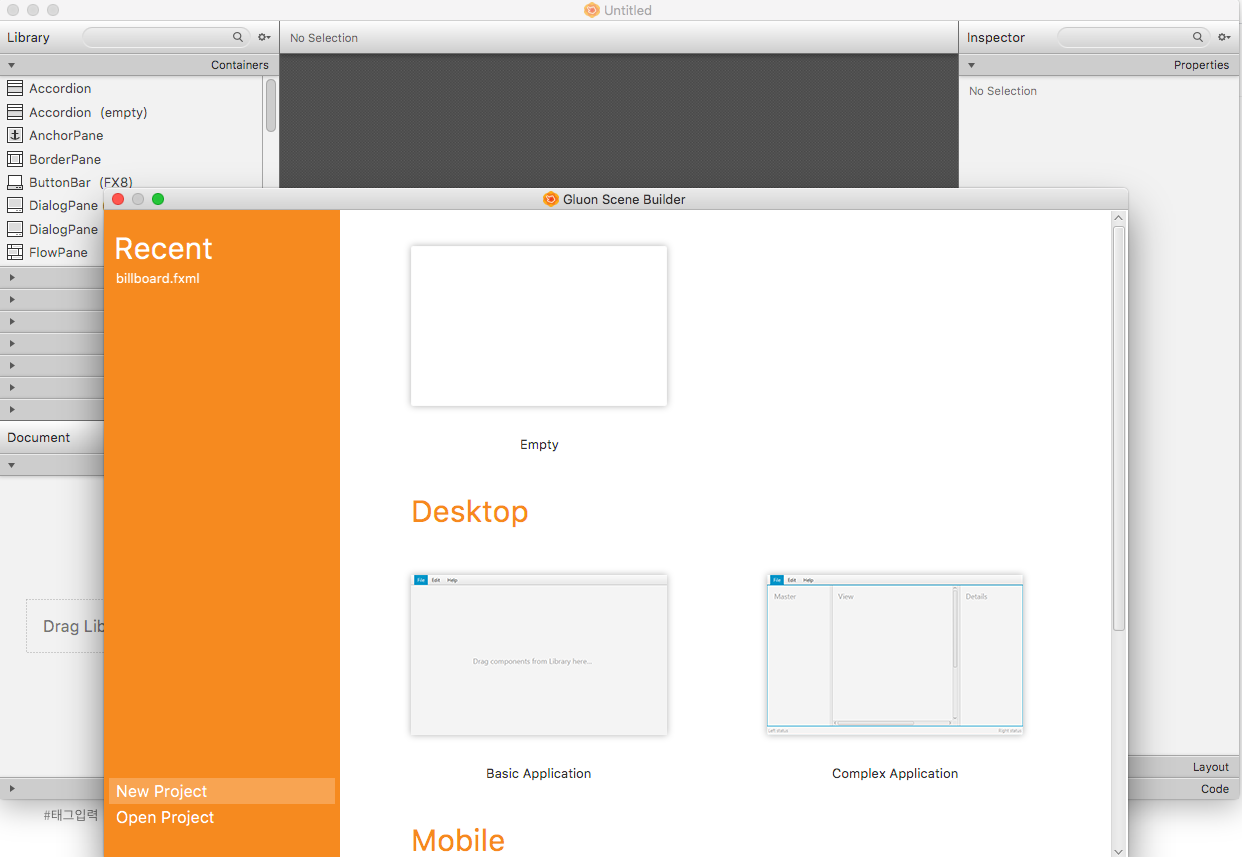The width and height of the screenshot is (1242, 857).
Task: Collapse the Properties section in Inspector
Action: click(x=971, y=65)
